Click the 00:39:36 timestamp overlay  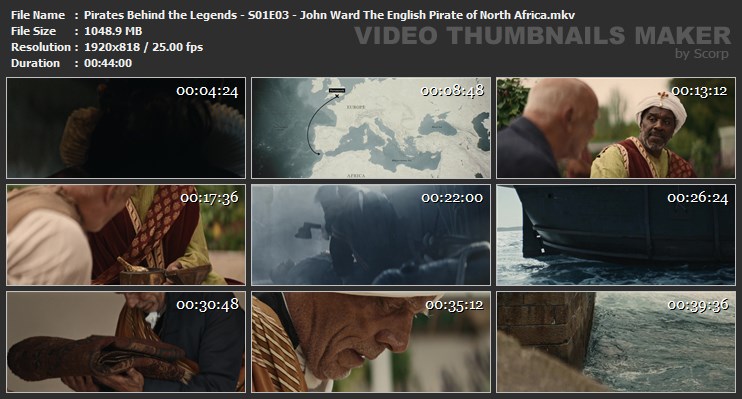click(698, 305)
